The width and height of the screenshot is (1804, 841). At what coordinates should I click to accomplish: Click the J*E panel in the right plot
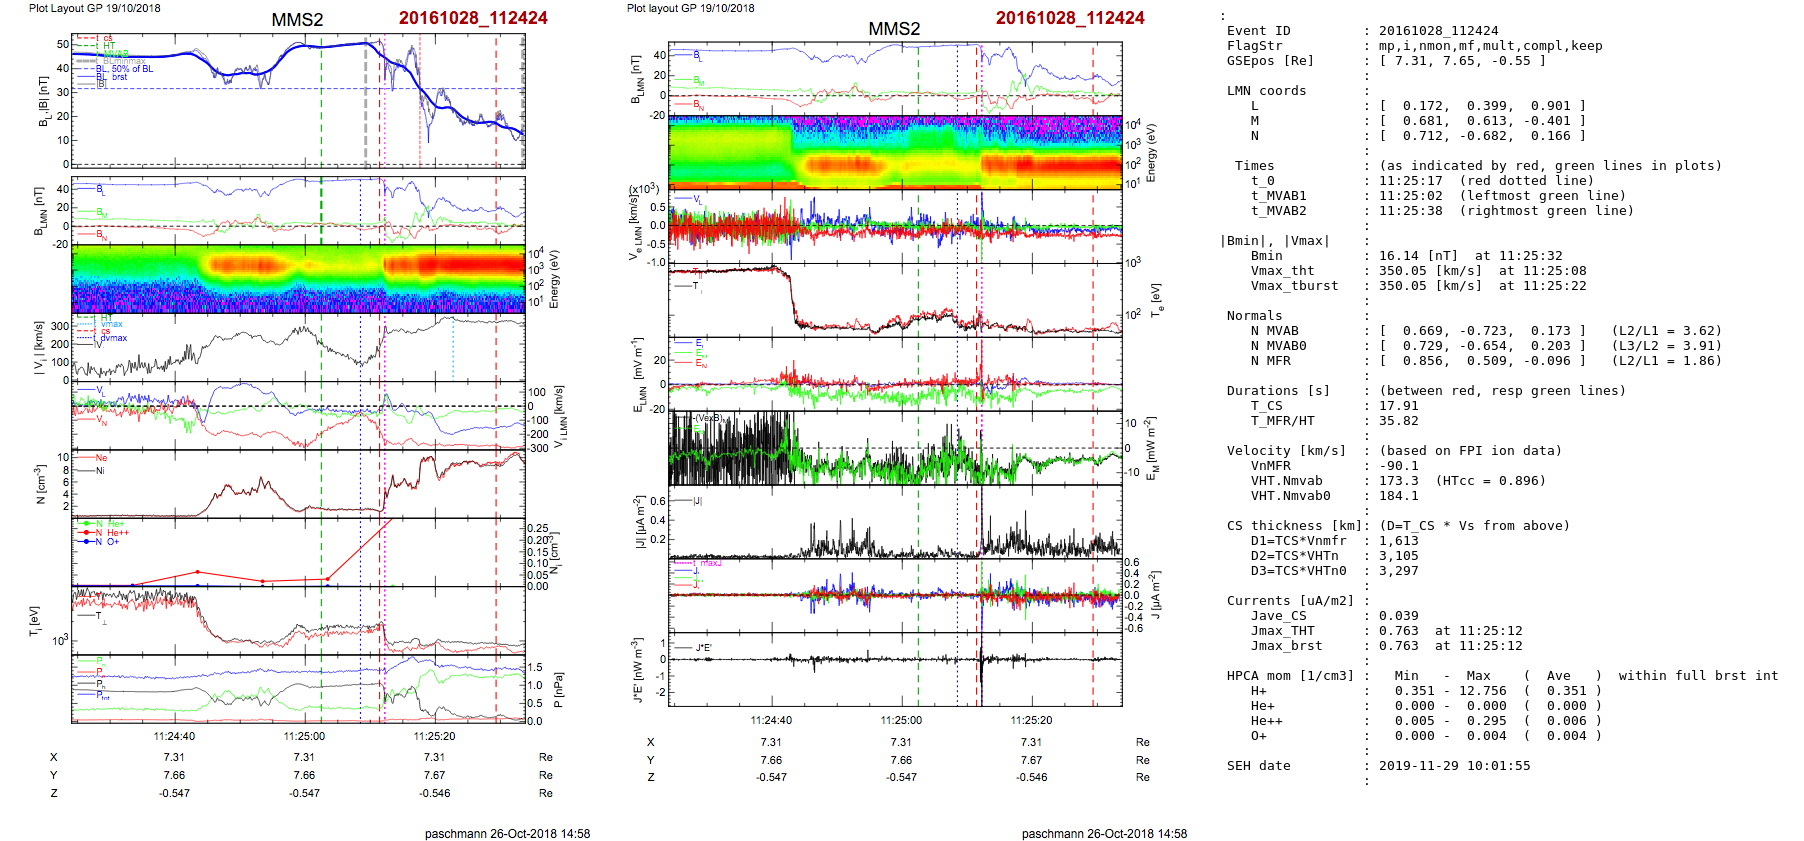click(x=895, y=668)
